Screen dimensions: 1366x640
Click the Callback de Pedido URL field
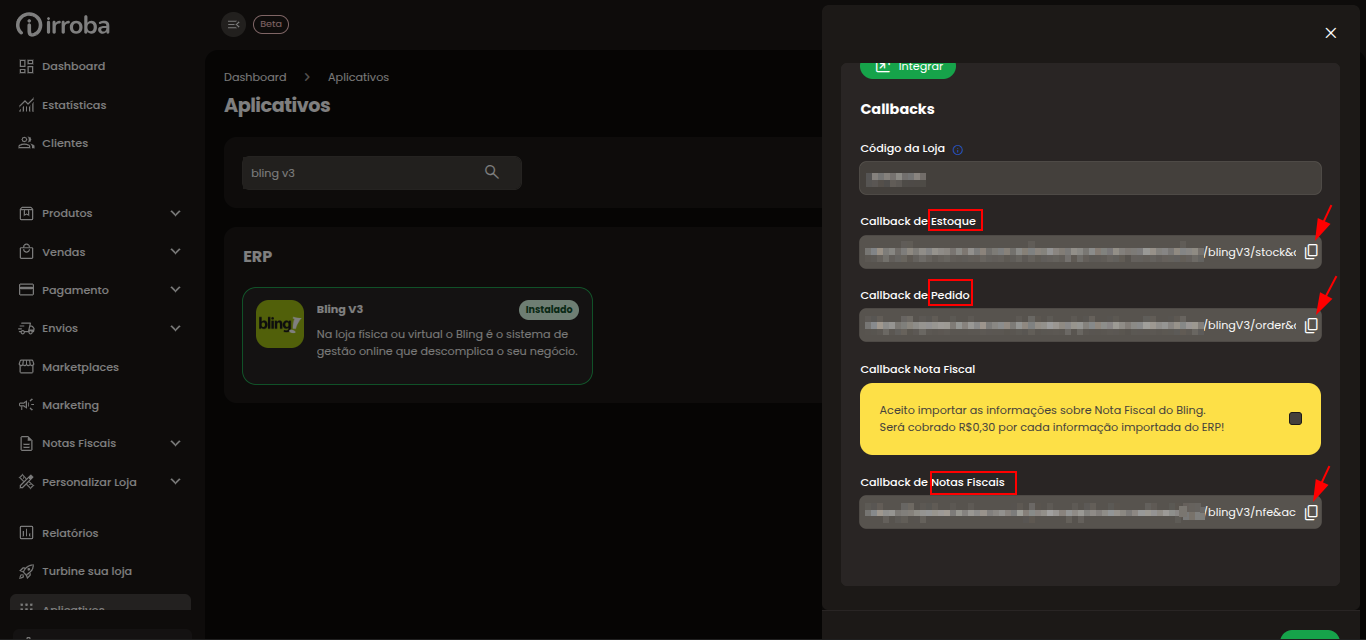click(1090, 325)
